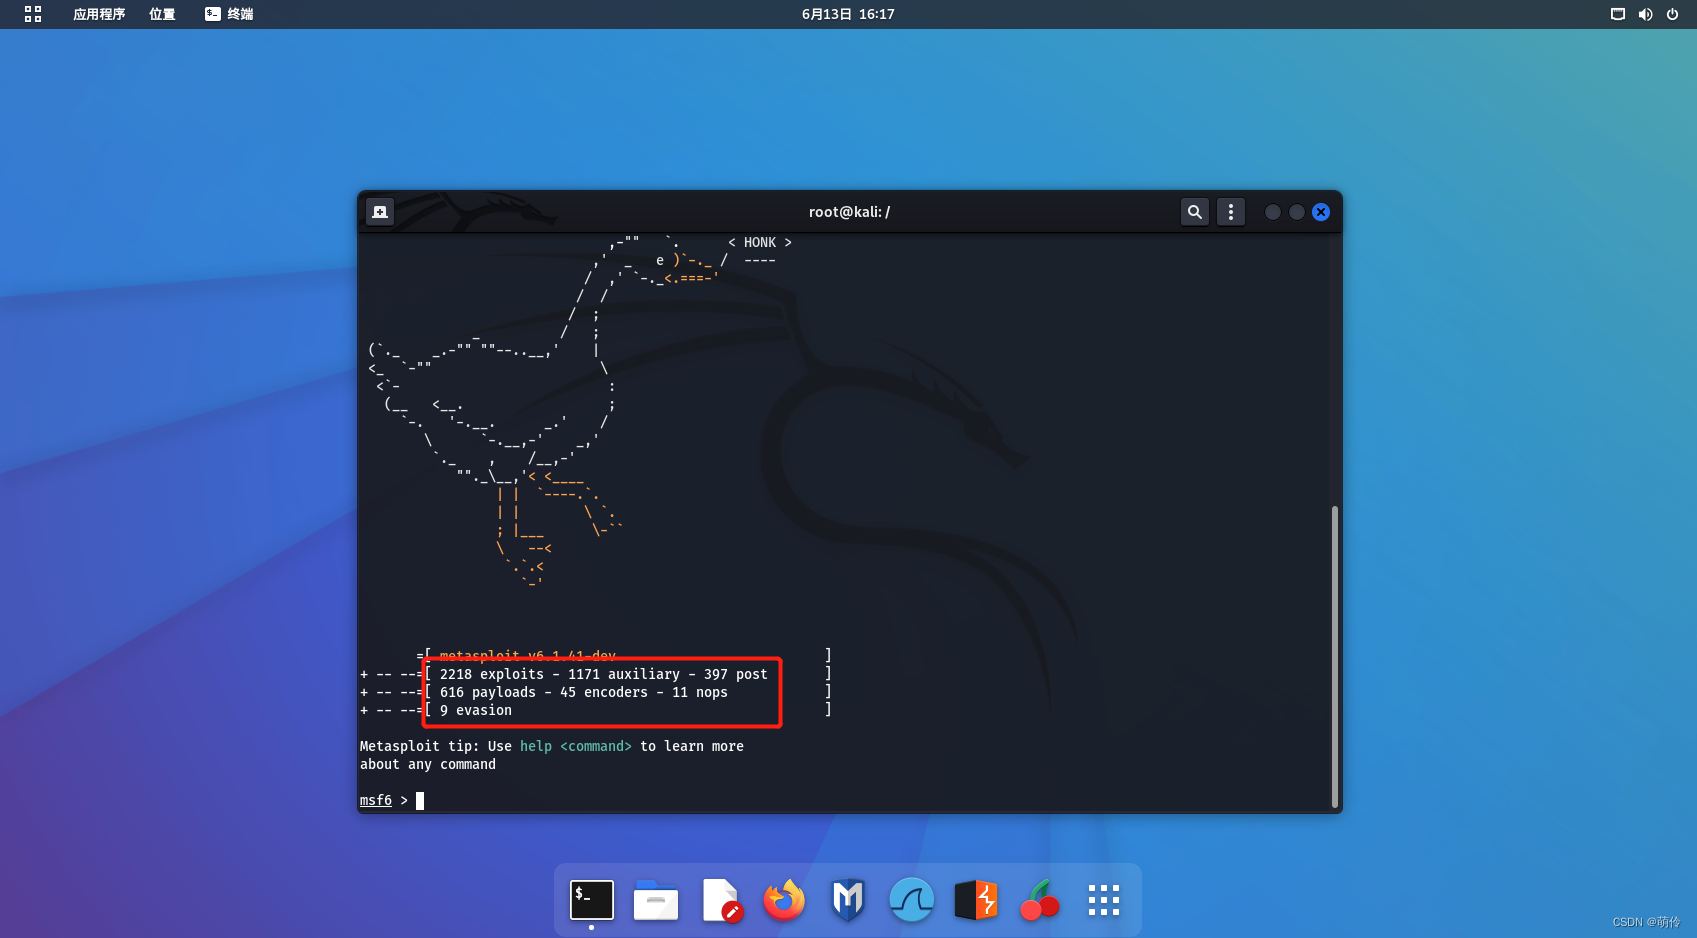Viewport: 1697px width, 938px height.
Task: Open the 终端 terminal app menu
Action: pos(229,14)
